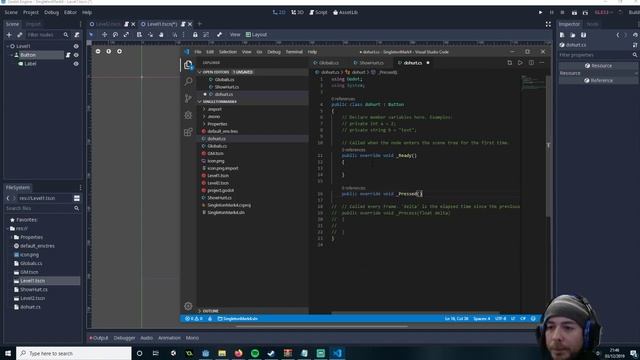Open VS Code Search activity icon
The width and height of the screenshot is (640, 360).
[x=188, y=82]
